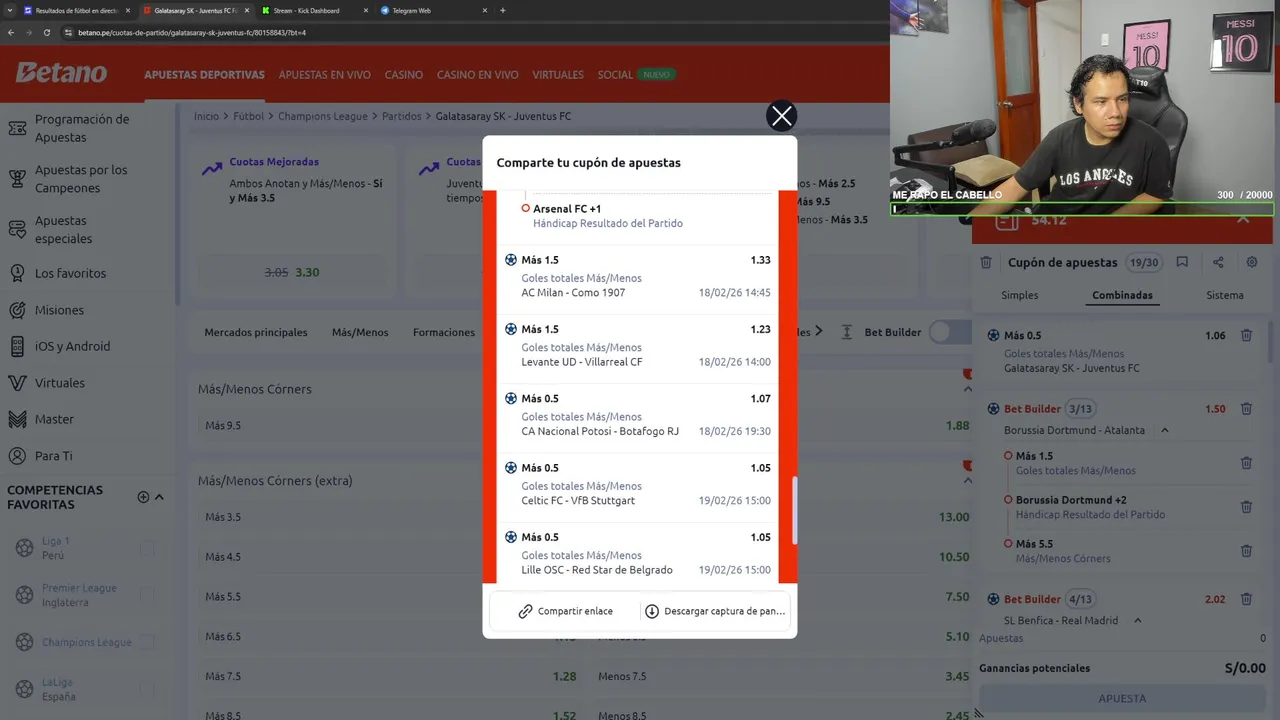Select Formaciones market tab
Viewport: 1280px width, 720px height.
click(444, 332)
